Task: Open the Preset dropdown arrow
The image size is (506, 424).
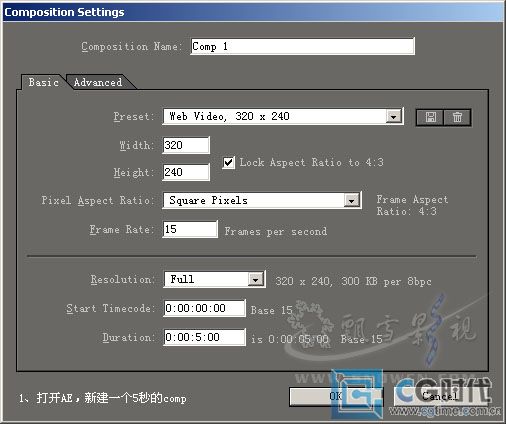Action: [x=393, y=117]
